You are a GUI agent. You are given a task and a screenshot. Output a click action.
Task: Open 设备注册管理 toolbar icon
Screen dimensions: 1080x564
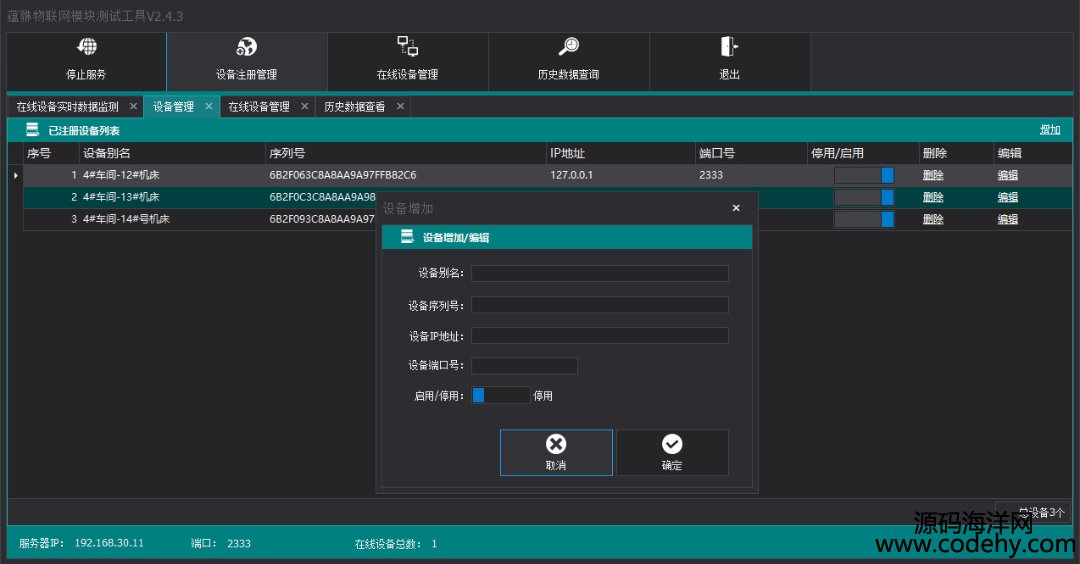pos(246,48)
